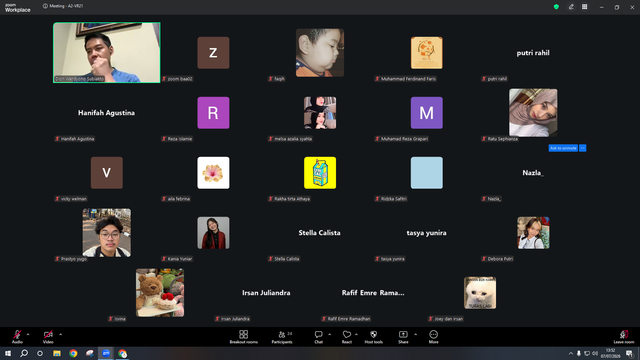Select the Nazla_ participant tile
Image resolution: width=640 pixels, height=360 pixels.
click(533, 173)
